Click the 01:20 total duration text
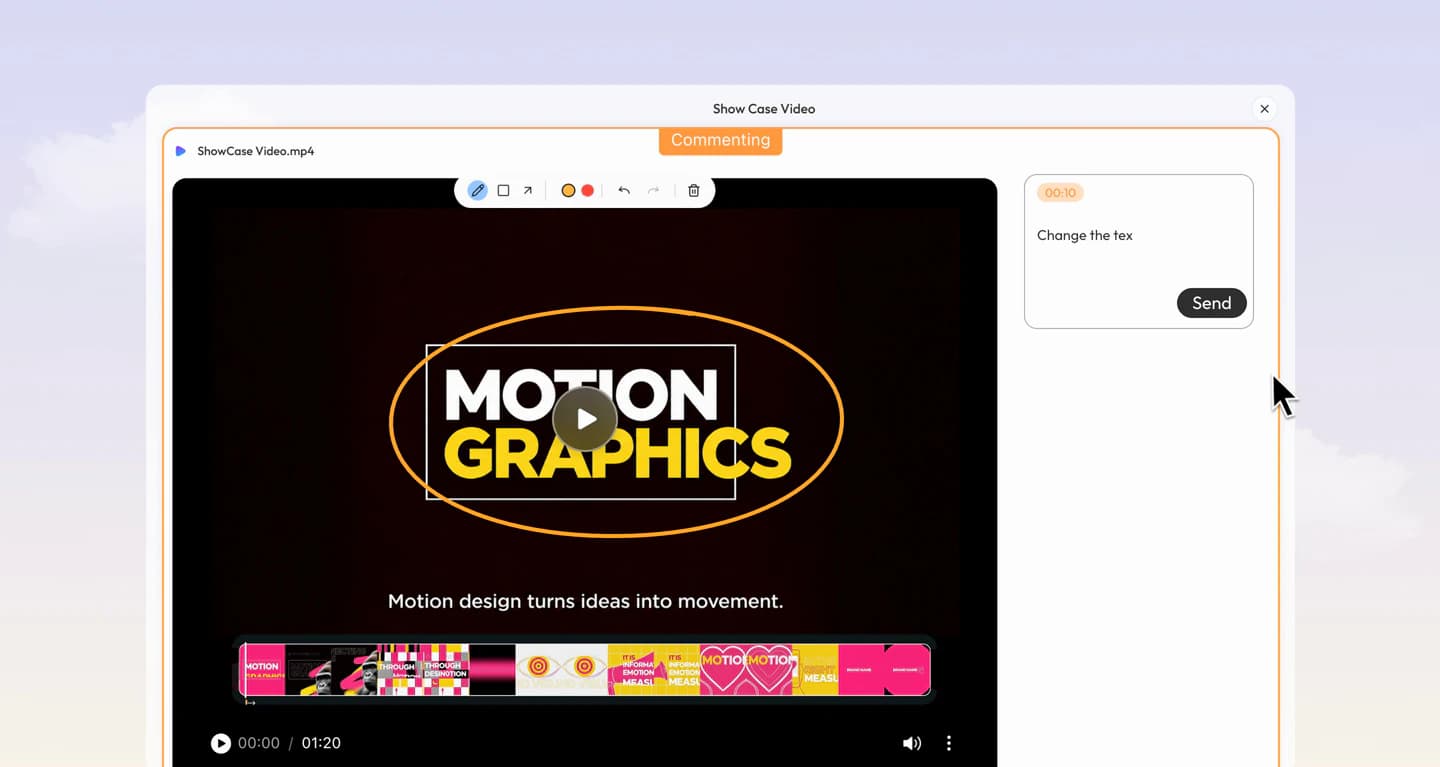Viewport: 1440px width, 767px height. point(321,743)
